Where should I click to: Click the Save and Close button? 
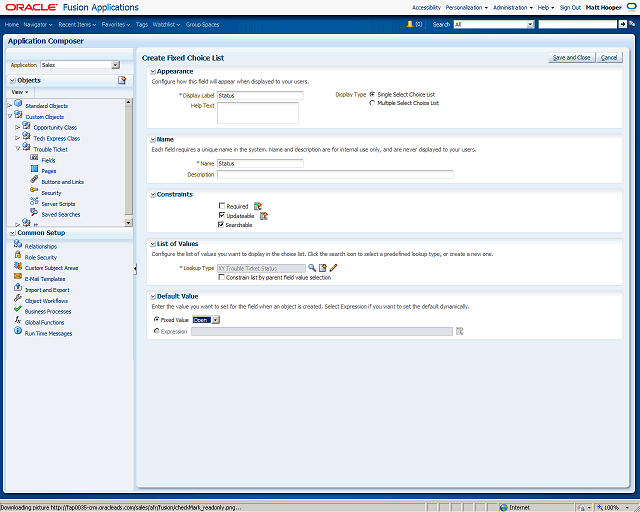click(x=571, y=58)
